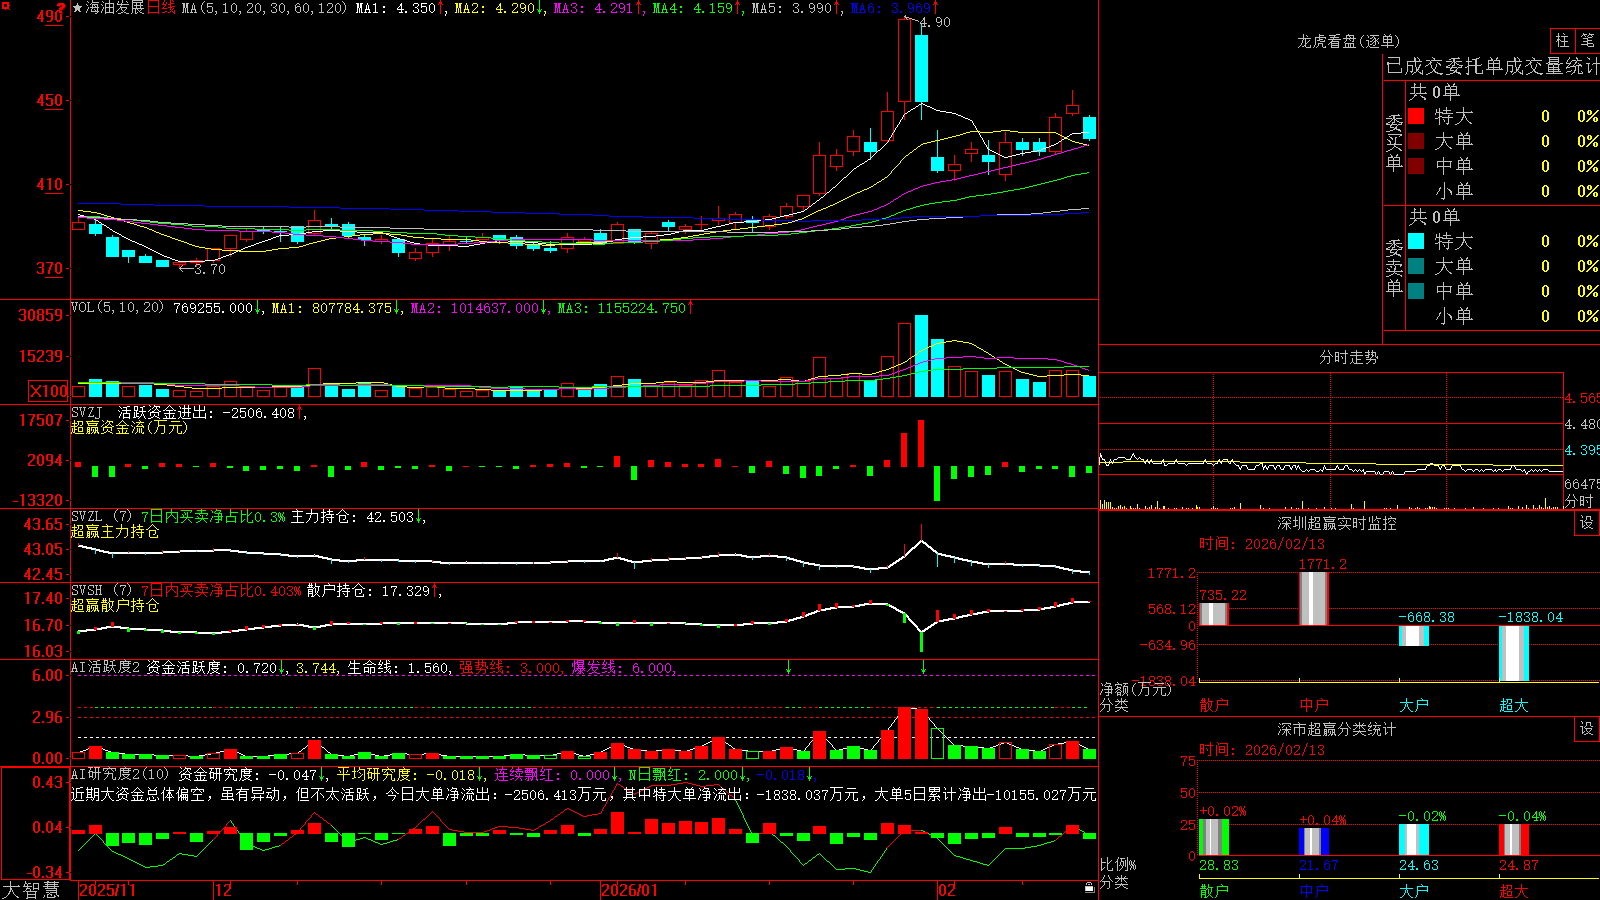The image size is (1600, 900).
Task: Click the cyan 特大 swatch under 委卖单
Action: pyautogui.click(x=1416, y=241)
